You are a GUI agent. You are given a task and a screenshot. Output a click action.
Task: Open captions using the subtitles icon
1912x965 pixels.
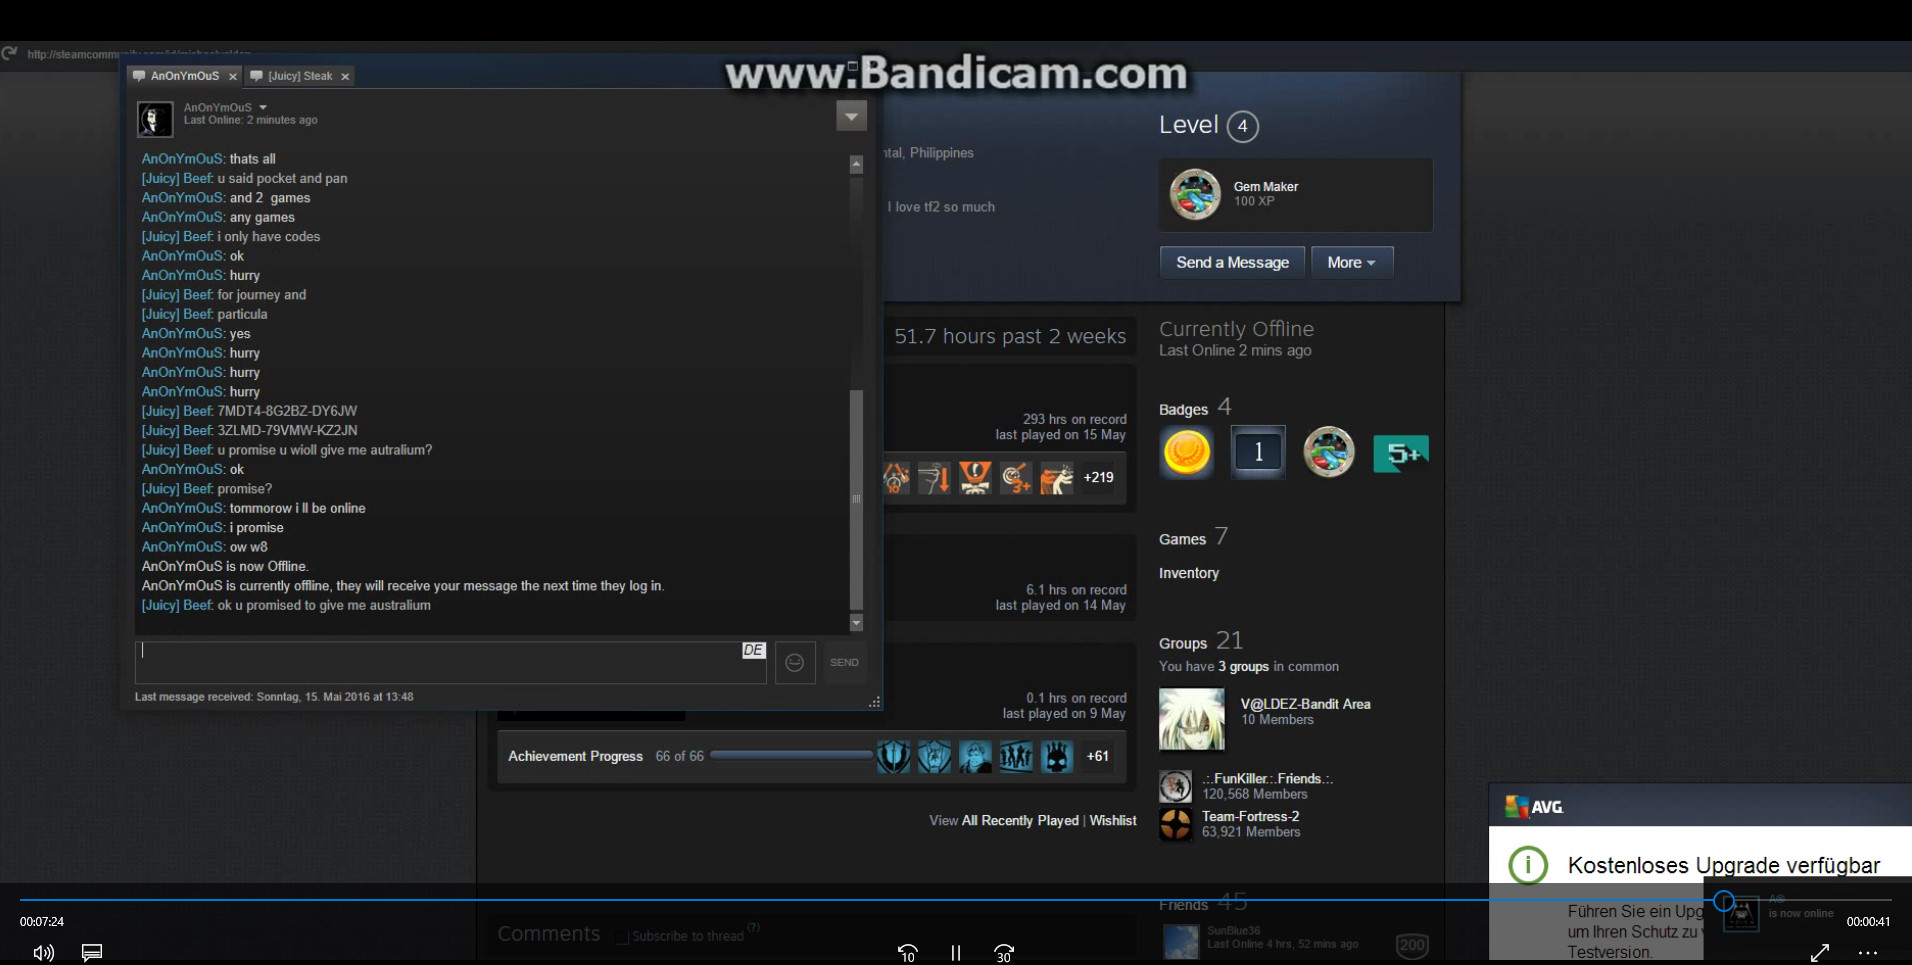(x=92, y=953)
